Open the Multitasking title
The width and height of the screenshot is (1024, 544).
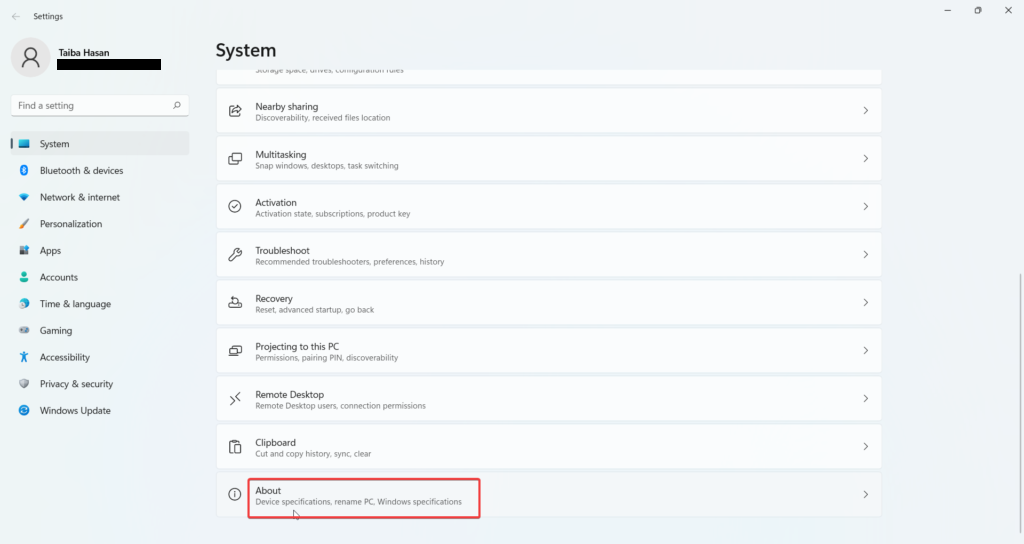tap(280, 154)
